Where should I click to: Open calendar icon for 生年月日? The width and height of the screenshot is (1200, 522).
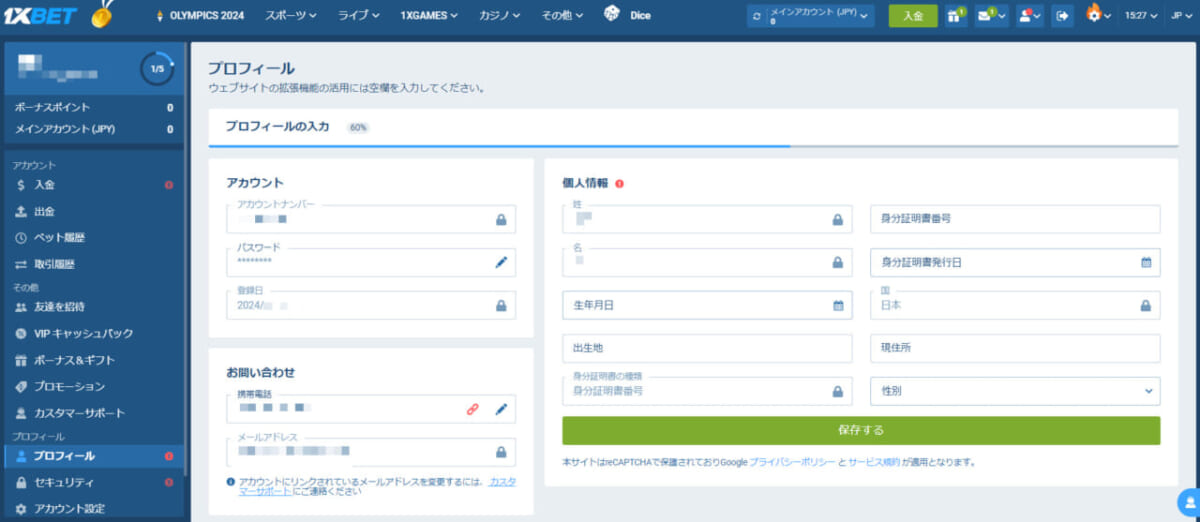coord(838,305)
